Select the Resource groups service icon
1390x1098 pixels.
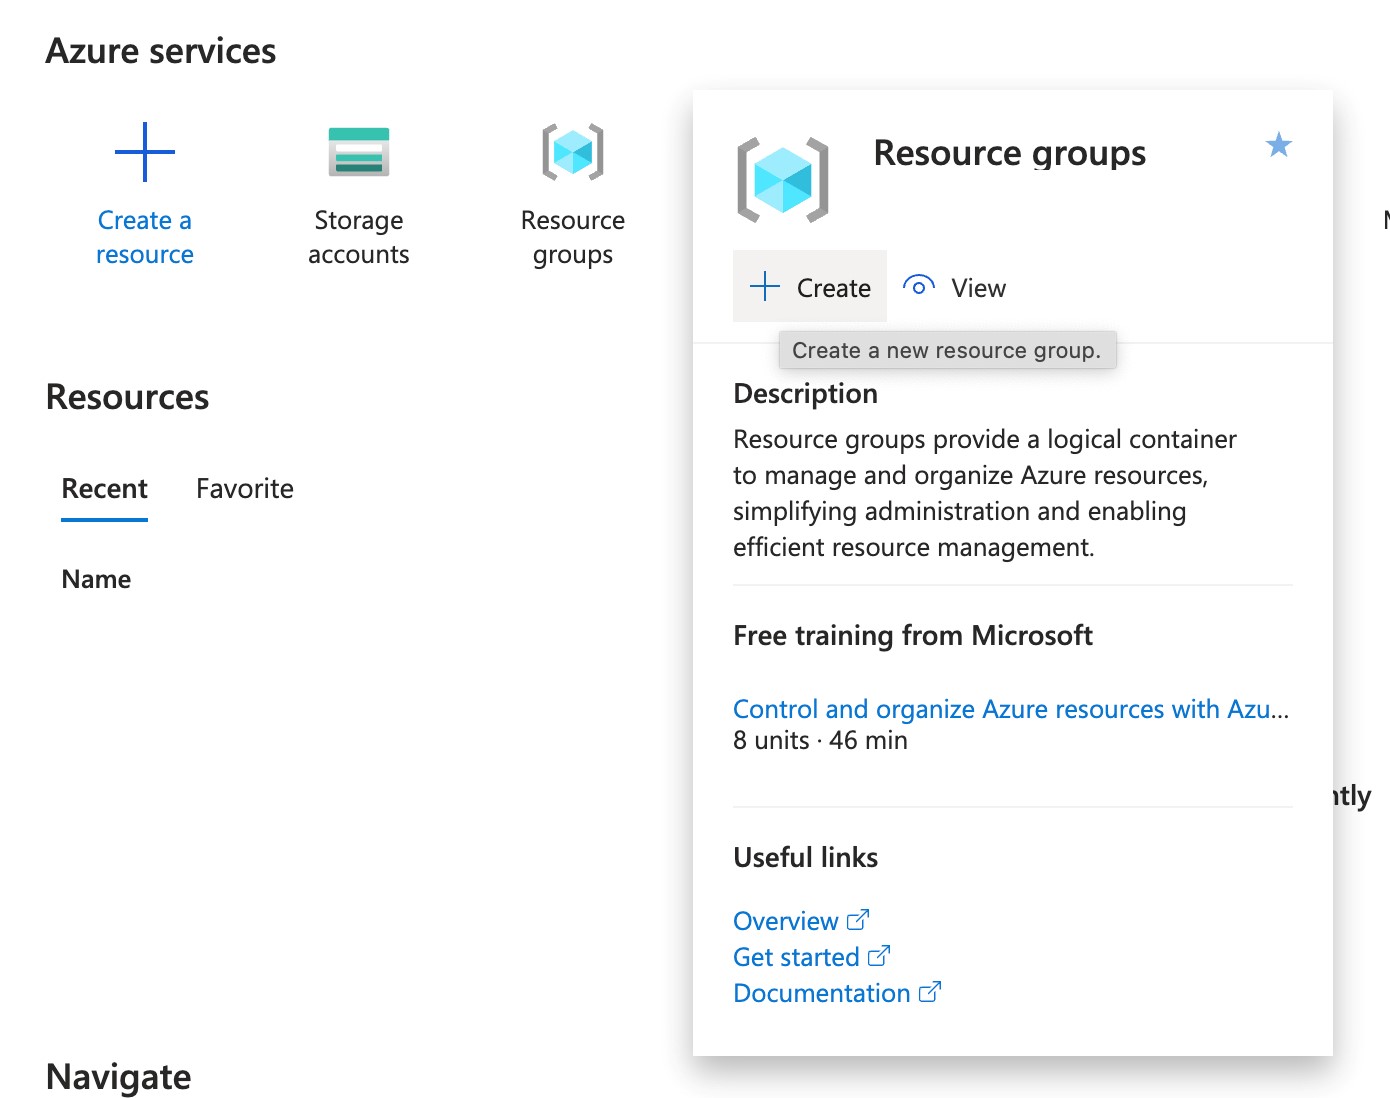pos(572,152)
